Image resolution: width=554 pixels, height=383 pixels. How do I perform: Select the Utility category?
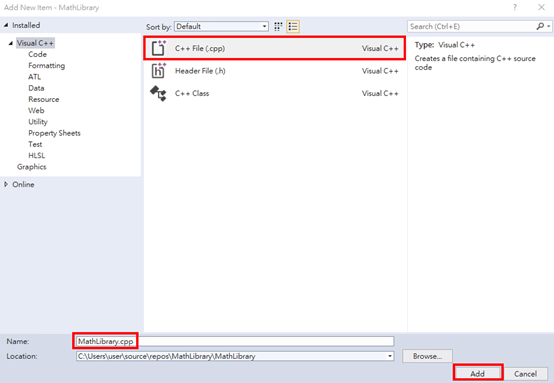(x=38, y=122)
